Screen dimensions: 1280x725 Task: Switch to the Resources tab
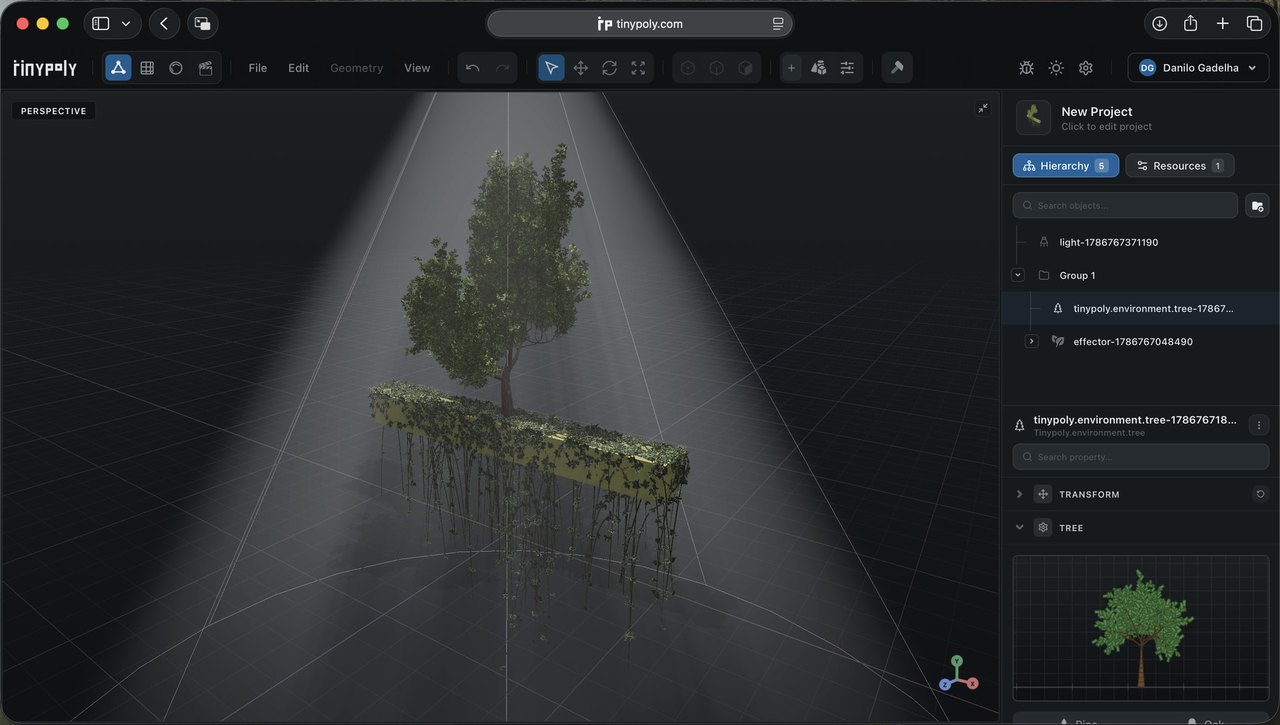coord(1180,165)
